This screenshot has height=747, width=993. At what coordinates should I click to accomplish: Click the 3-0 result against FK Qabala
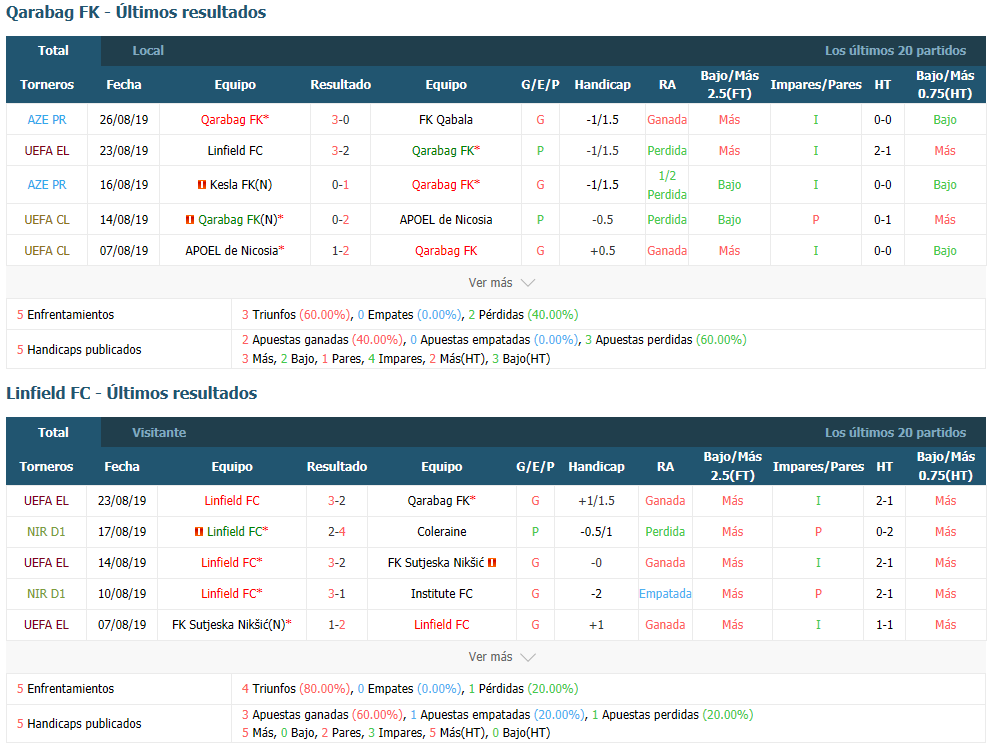340,120
